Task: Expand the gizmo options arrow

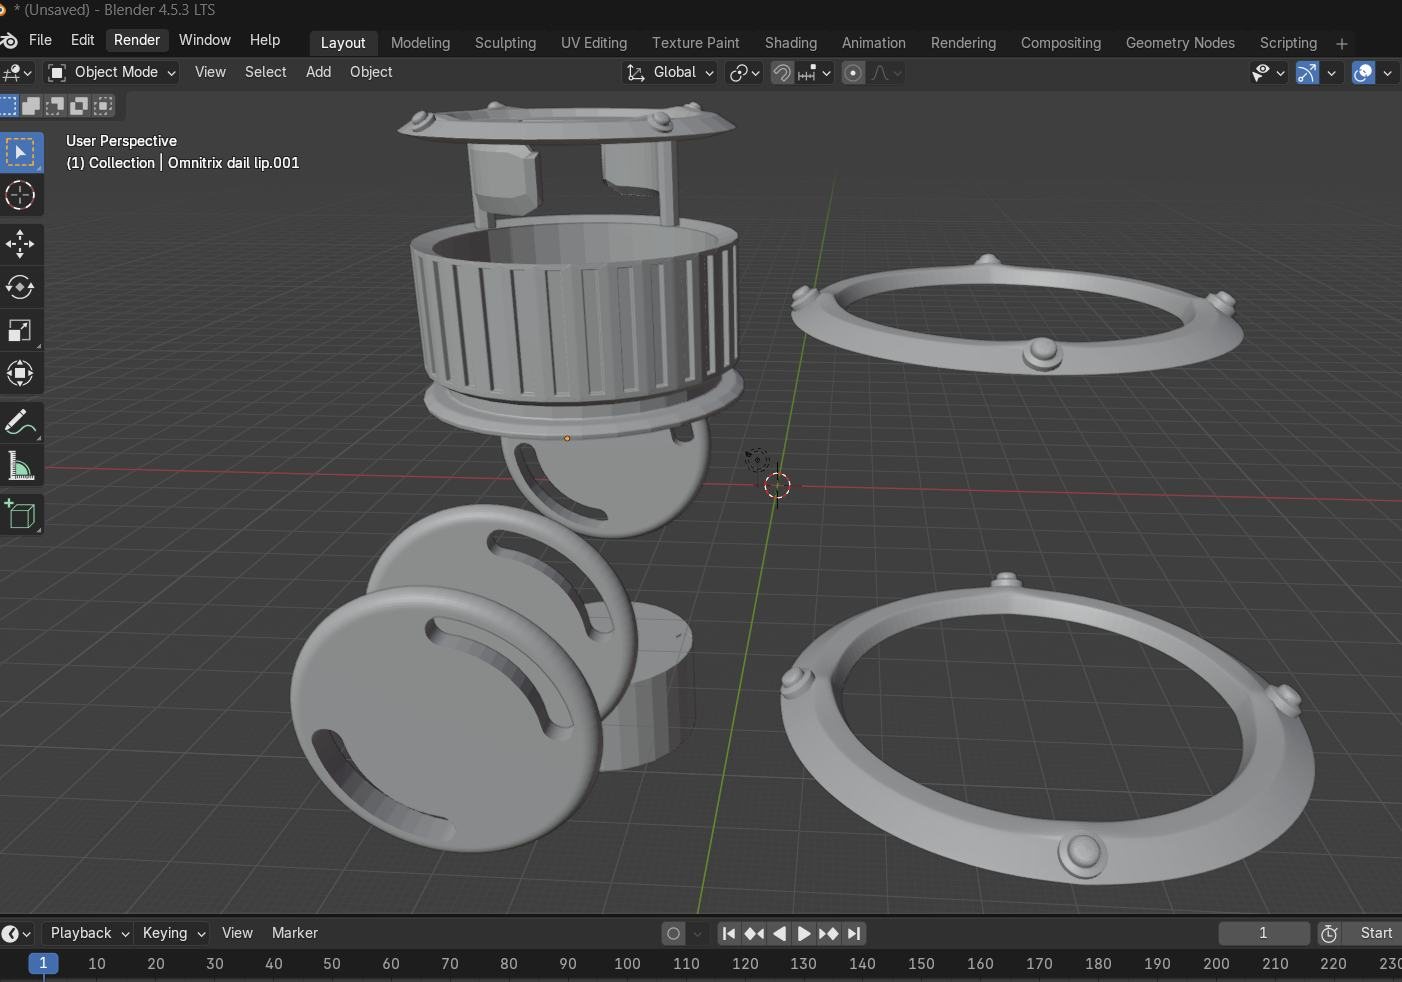Action: (x=1331, y=72)
